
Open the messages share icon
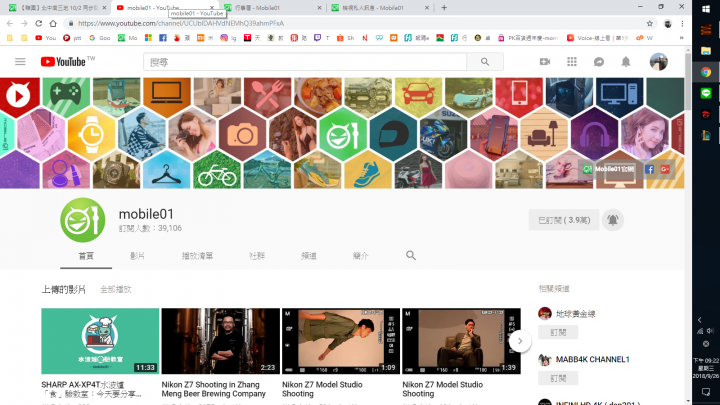[x=599, y=62]
